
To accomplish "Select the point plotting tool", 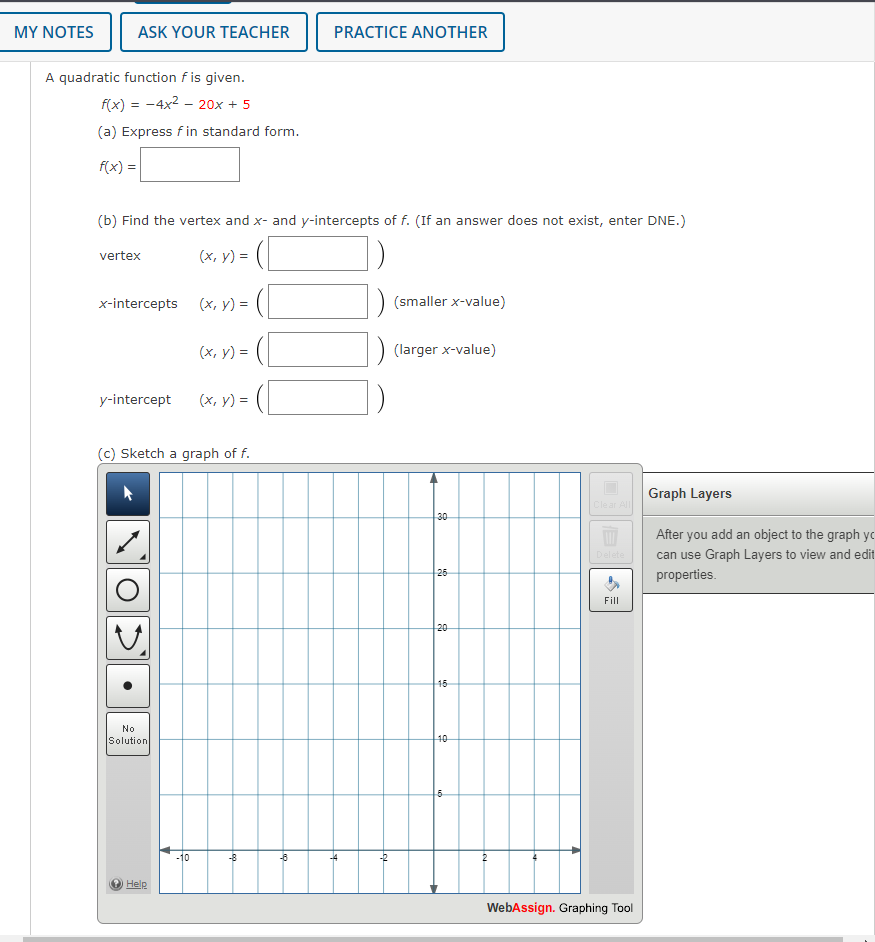I will pyautogui.click(x=127, y=685).
